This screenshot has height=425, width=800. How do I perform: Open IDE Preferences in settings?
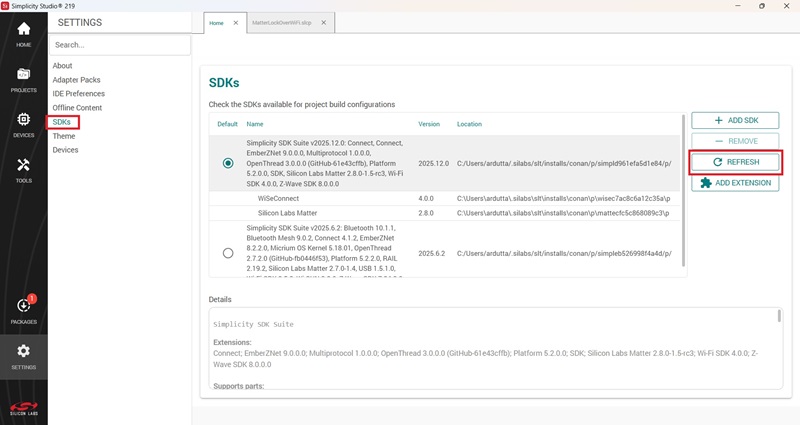pos(78,94)
